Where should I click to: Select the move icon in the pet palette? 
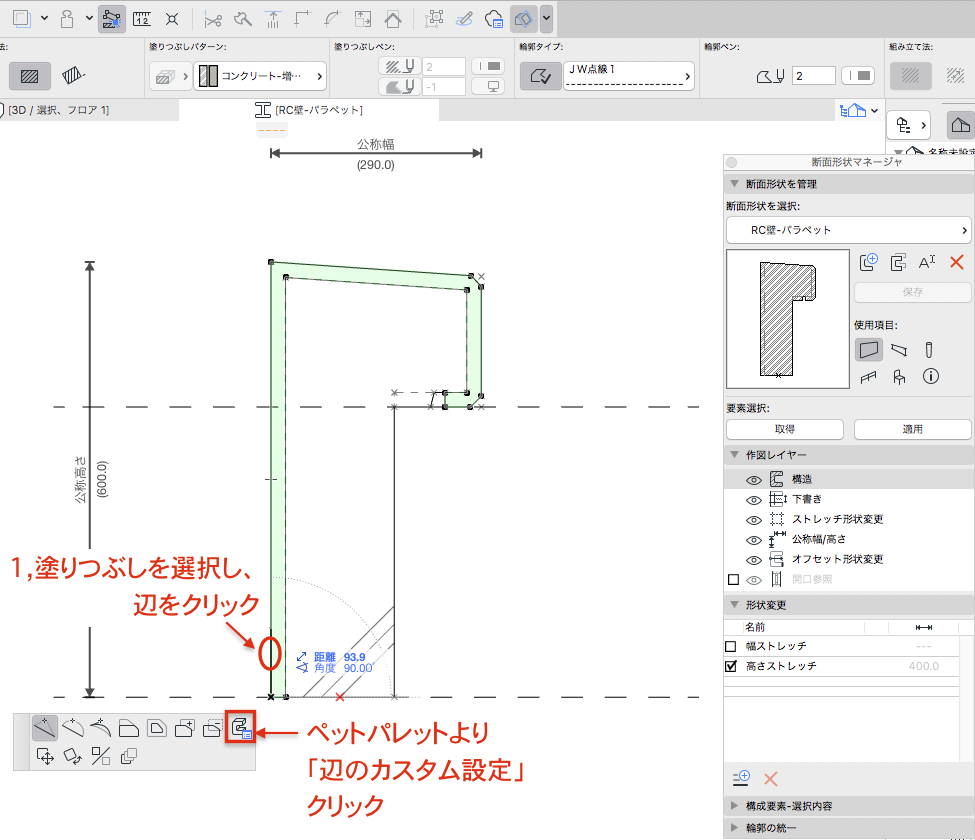(44, 756)
